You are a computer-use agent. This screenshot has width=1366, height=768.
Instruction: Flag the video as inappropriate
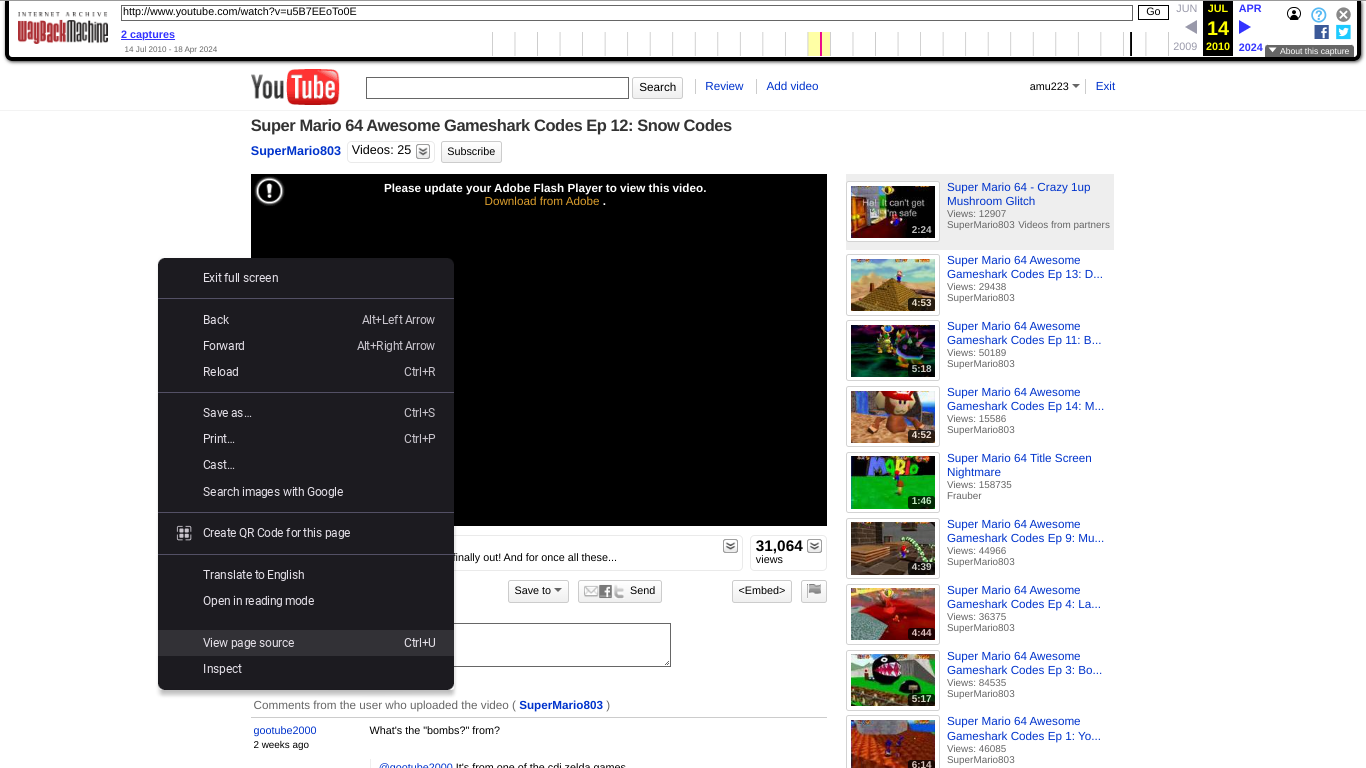(813, 591)
